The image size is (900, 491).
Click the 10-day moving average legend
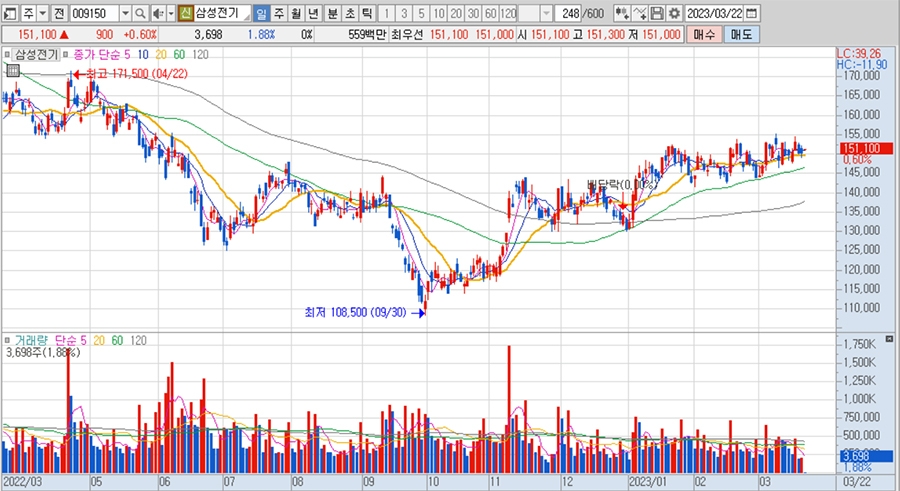tap(142, 55)
